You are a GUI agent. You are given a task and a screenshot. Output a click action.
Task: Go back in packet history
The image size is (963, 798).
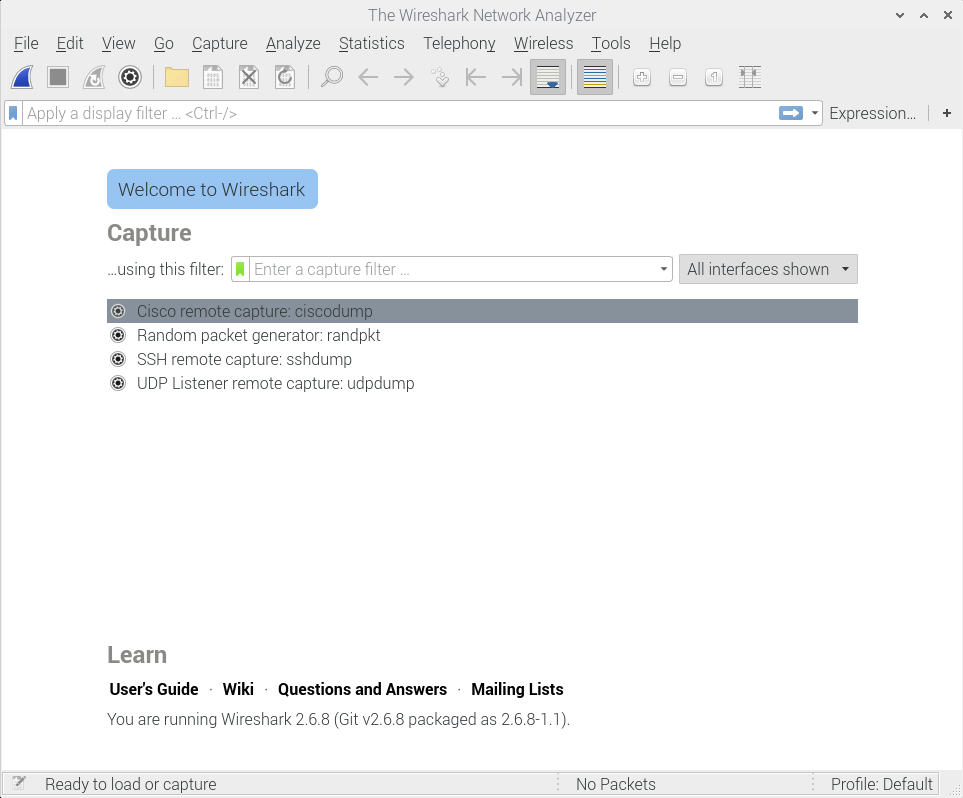368,77
